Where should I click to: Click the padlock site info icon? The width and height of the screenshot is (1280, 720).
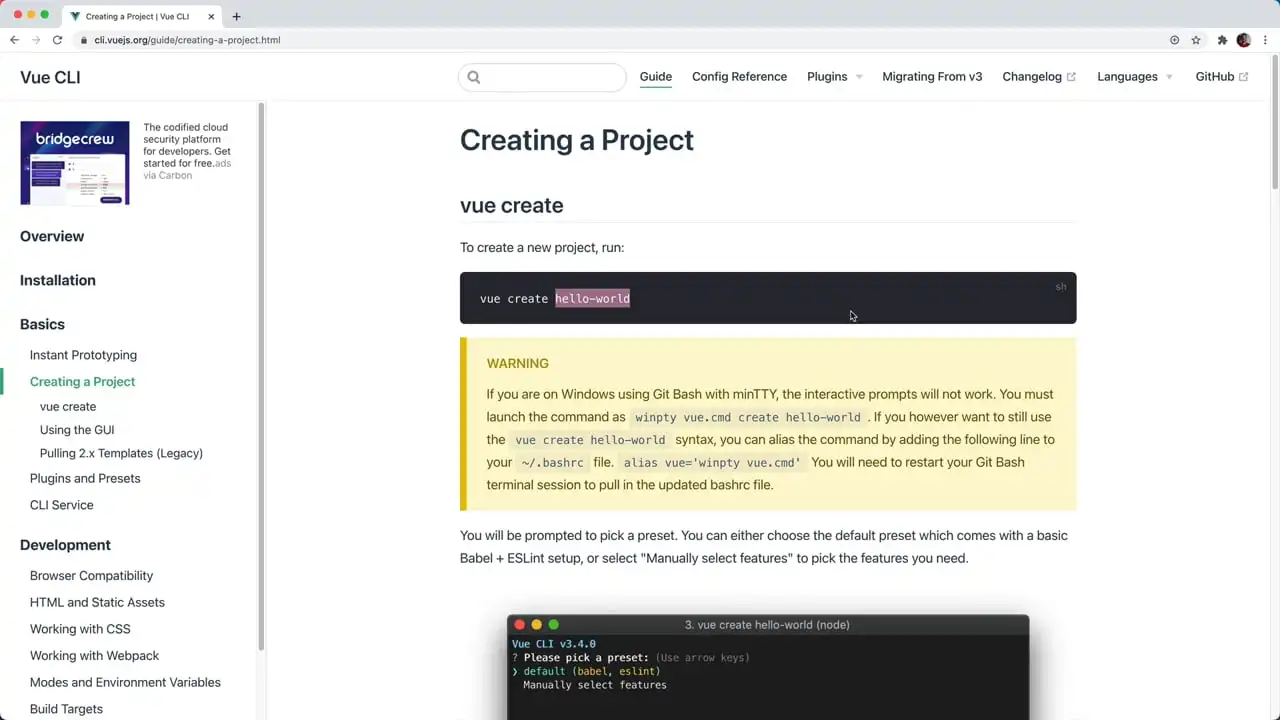(84, 40)
